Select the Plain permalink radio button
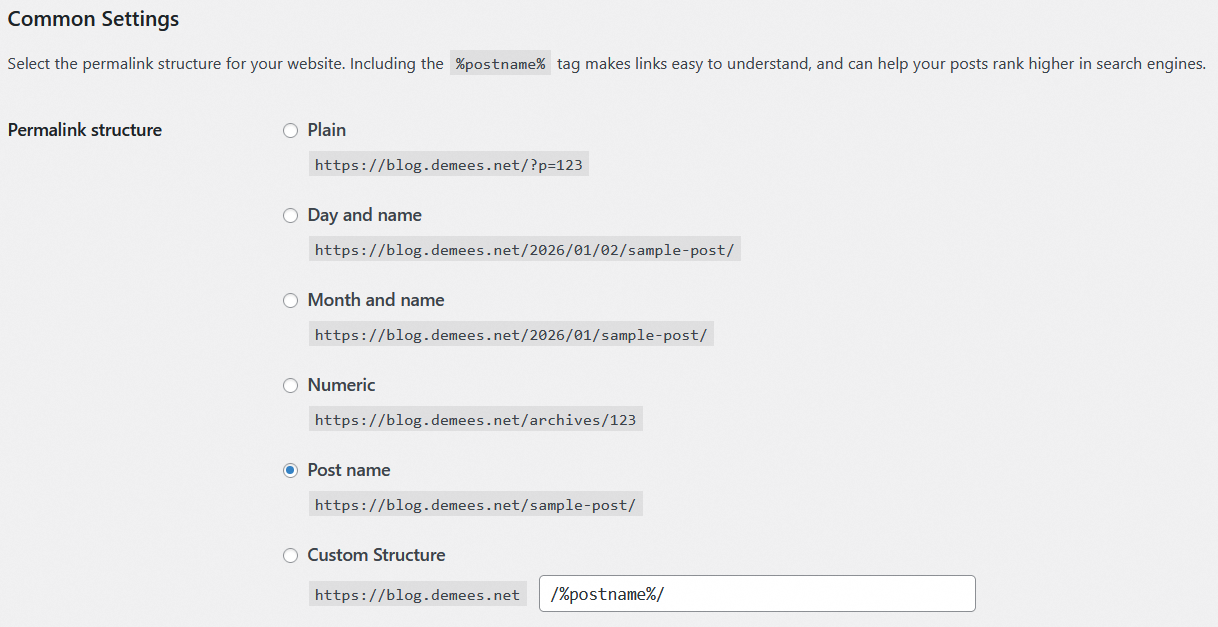 tap(290, 131)
